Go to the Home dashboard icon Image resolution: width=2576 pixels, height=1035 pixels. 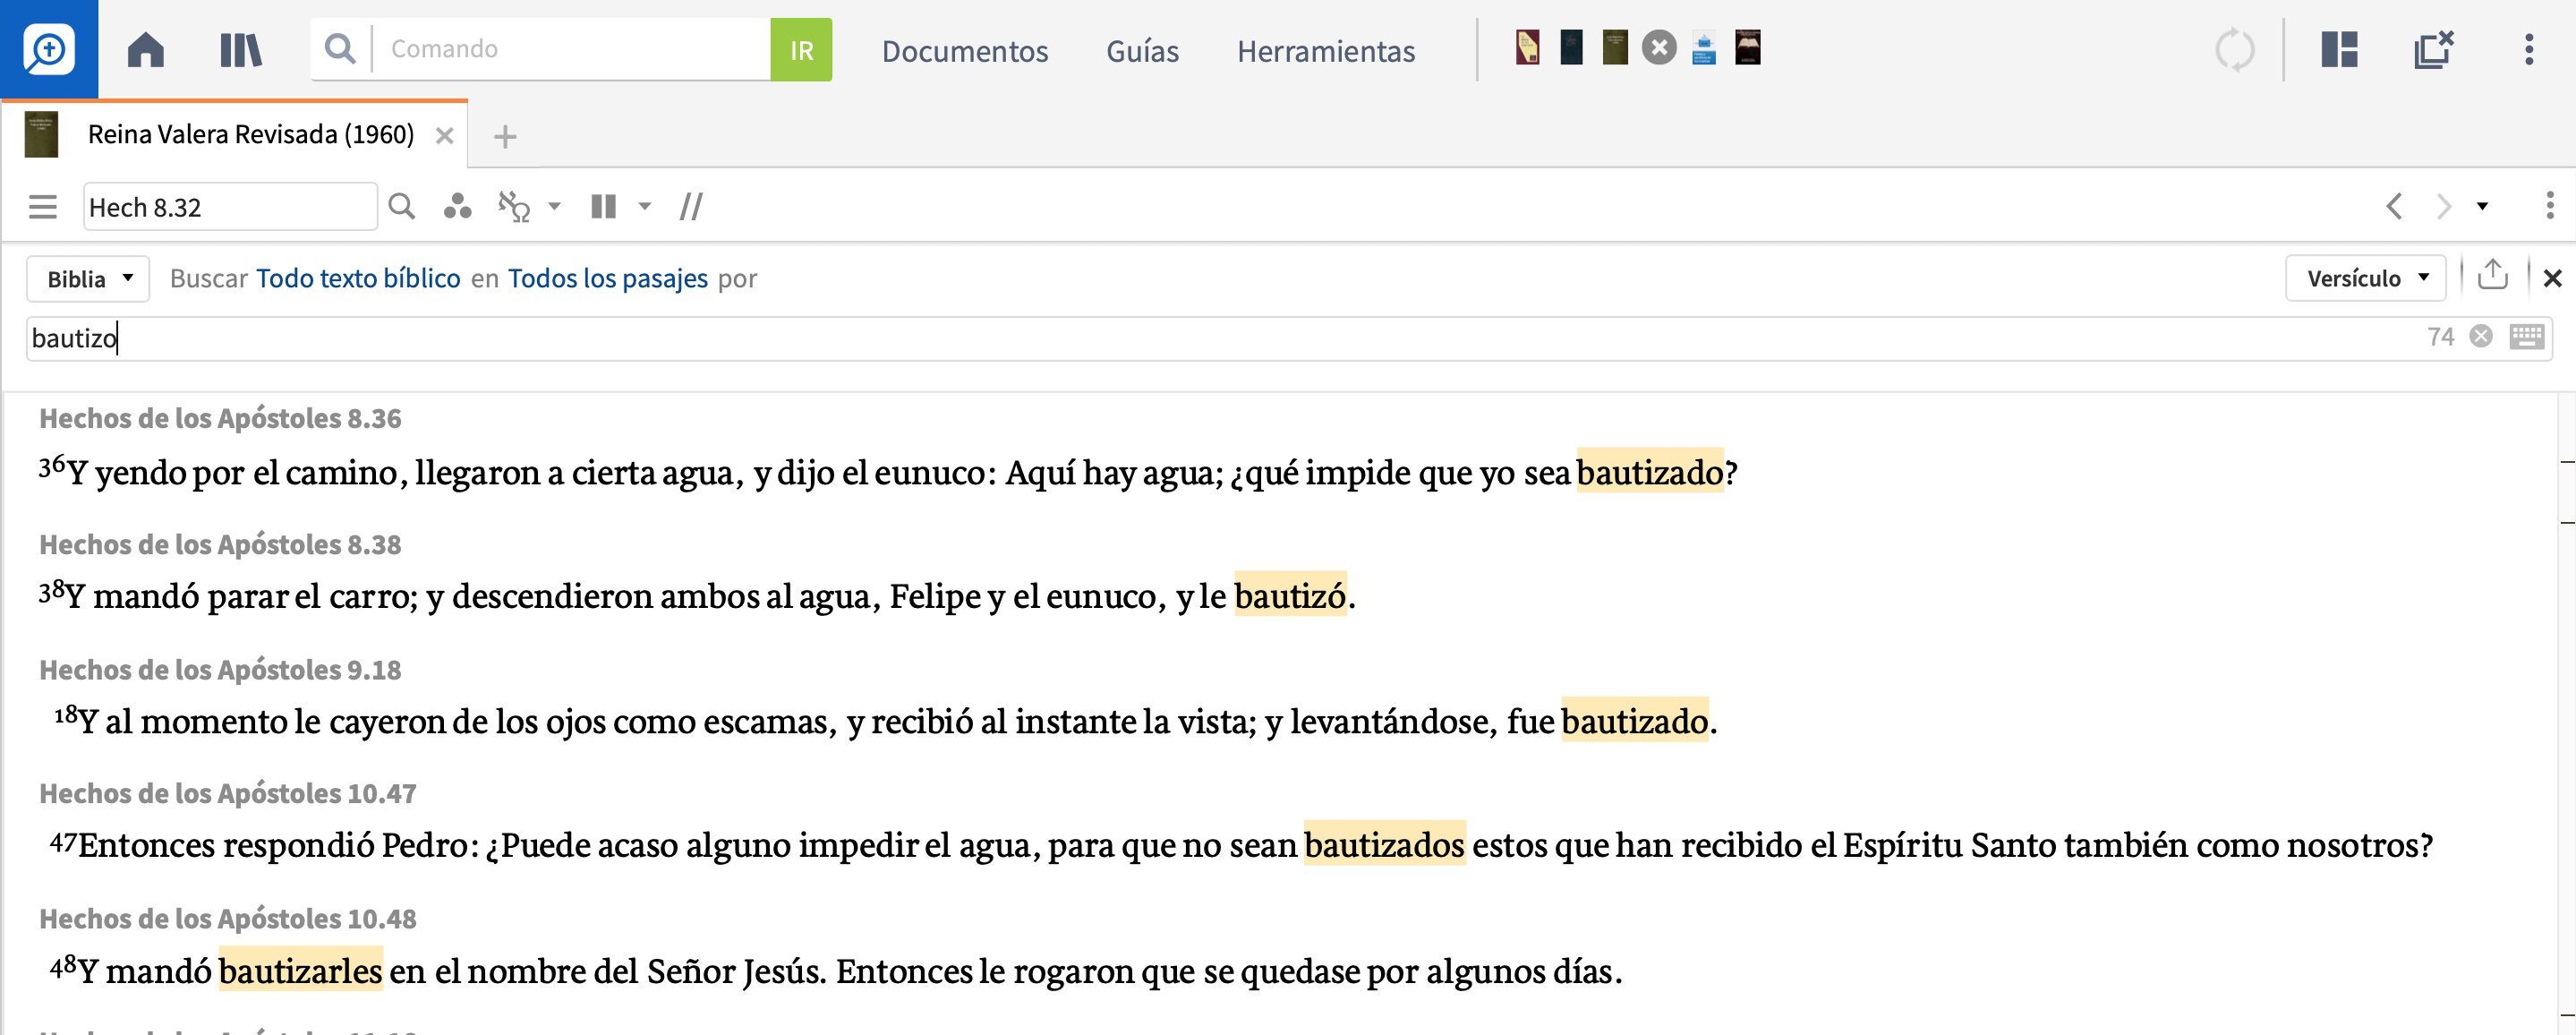coord(146,49)
